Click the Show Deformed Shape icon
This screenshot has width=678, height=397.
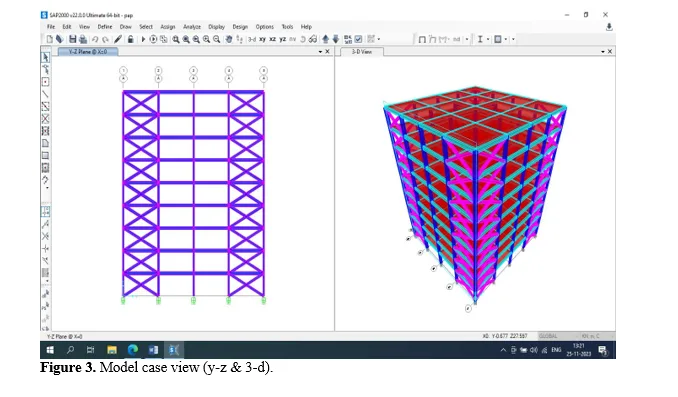tap(432, 39)
